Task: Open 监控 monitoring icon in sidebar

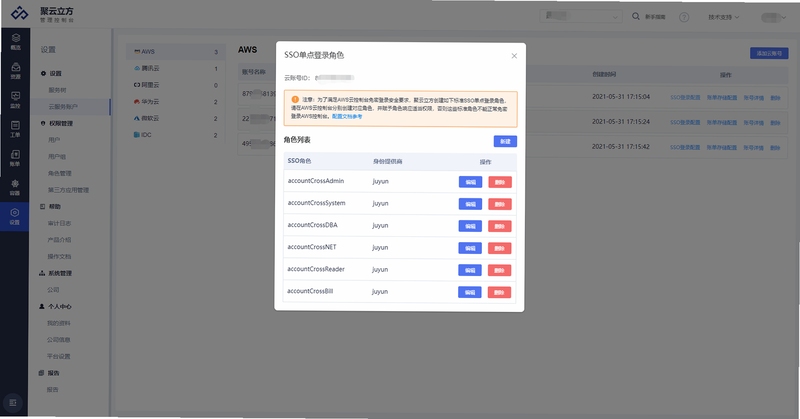Action: click(15, 100)
